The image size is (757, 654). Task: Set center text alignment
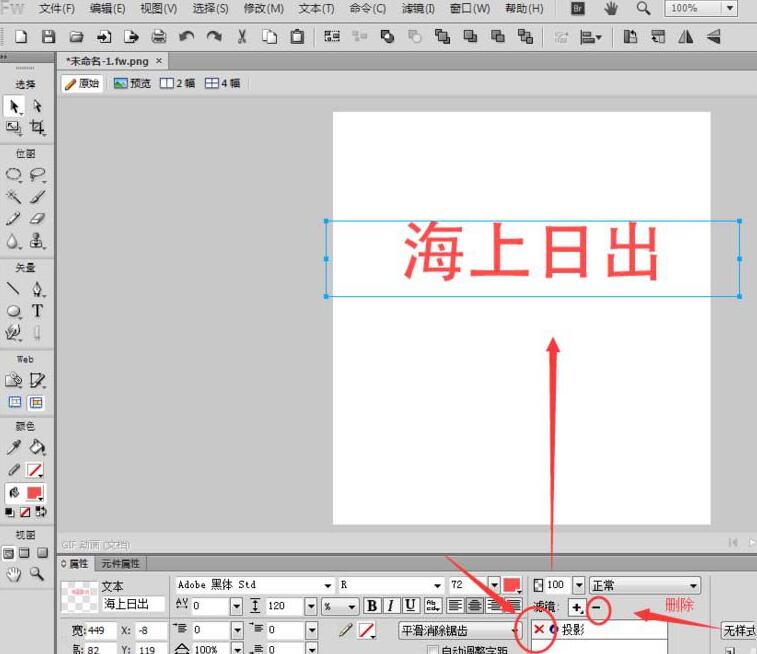(475, 605)
